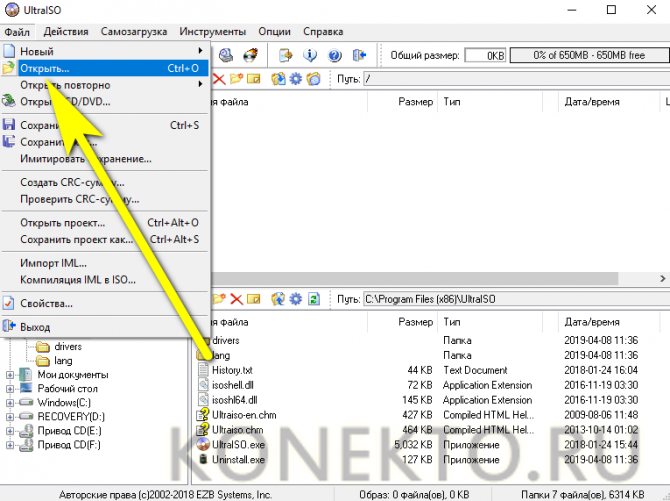Click gear settings icon in image toolbar
Screen dimensions: 670x501
(x=296, y=79)
